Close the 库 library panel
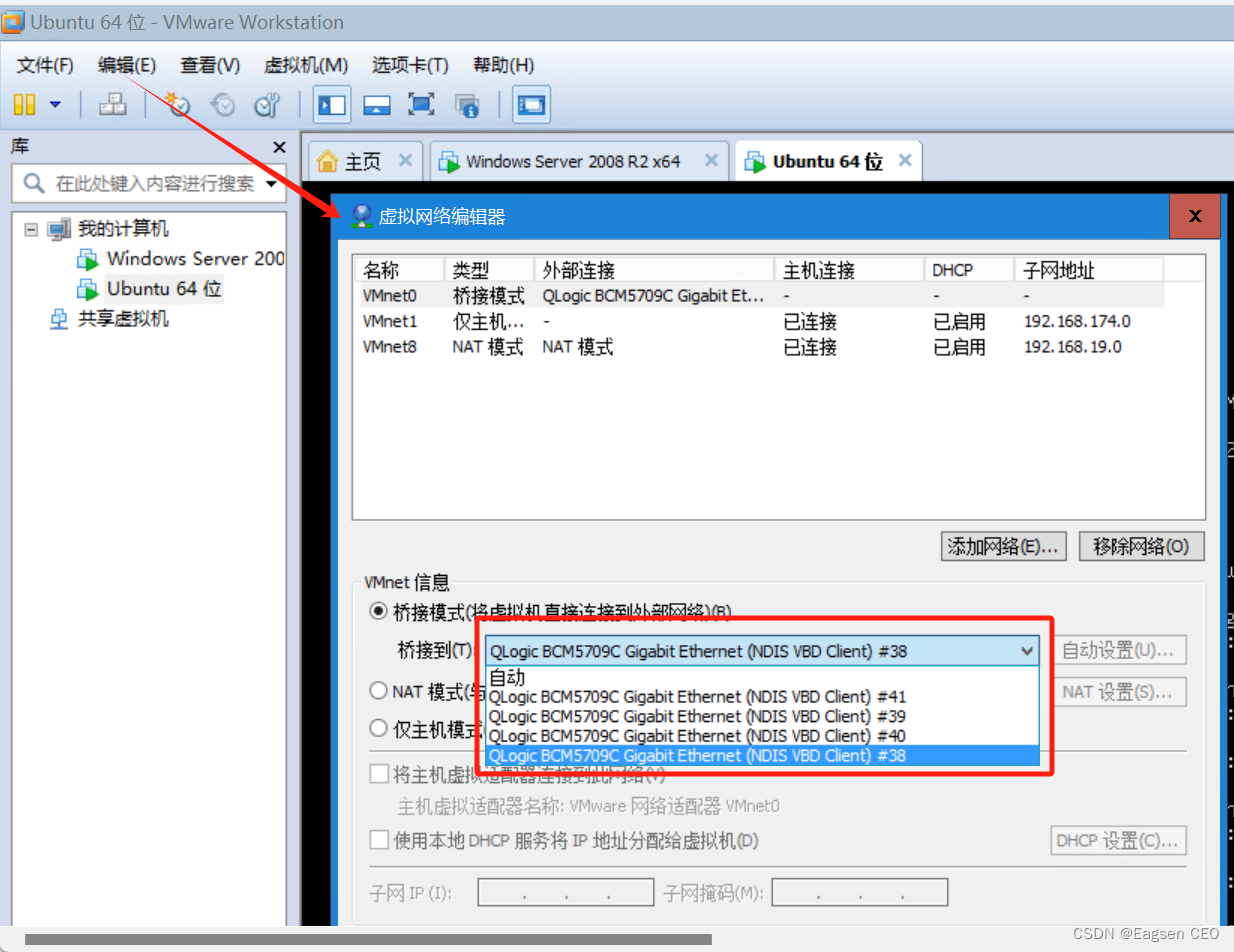Screen dimensions: 1234x952 [279, 147]
